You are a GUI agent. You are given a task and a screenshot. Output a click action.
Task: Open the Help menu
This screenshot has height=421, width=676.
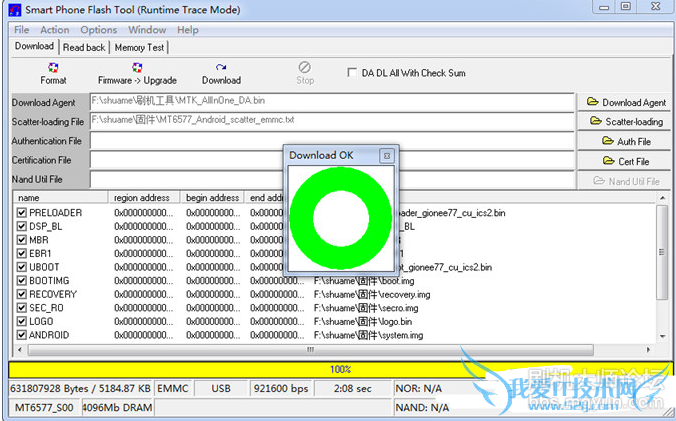click(188, 30)
